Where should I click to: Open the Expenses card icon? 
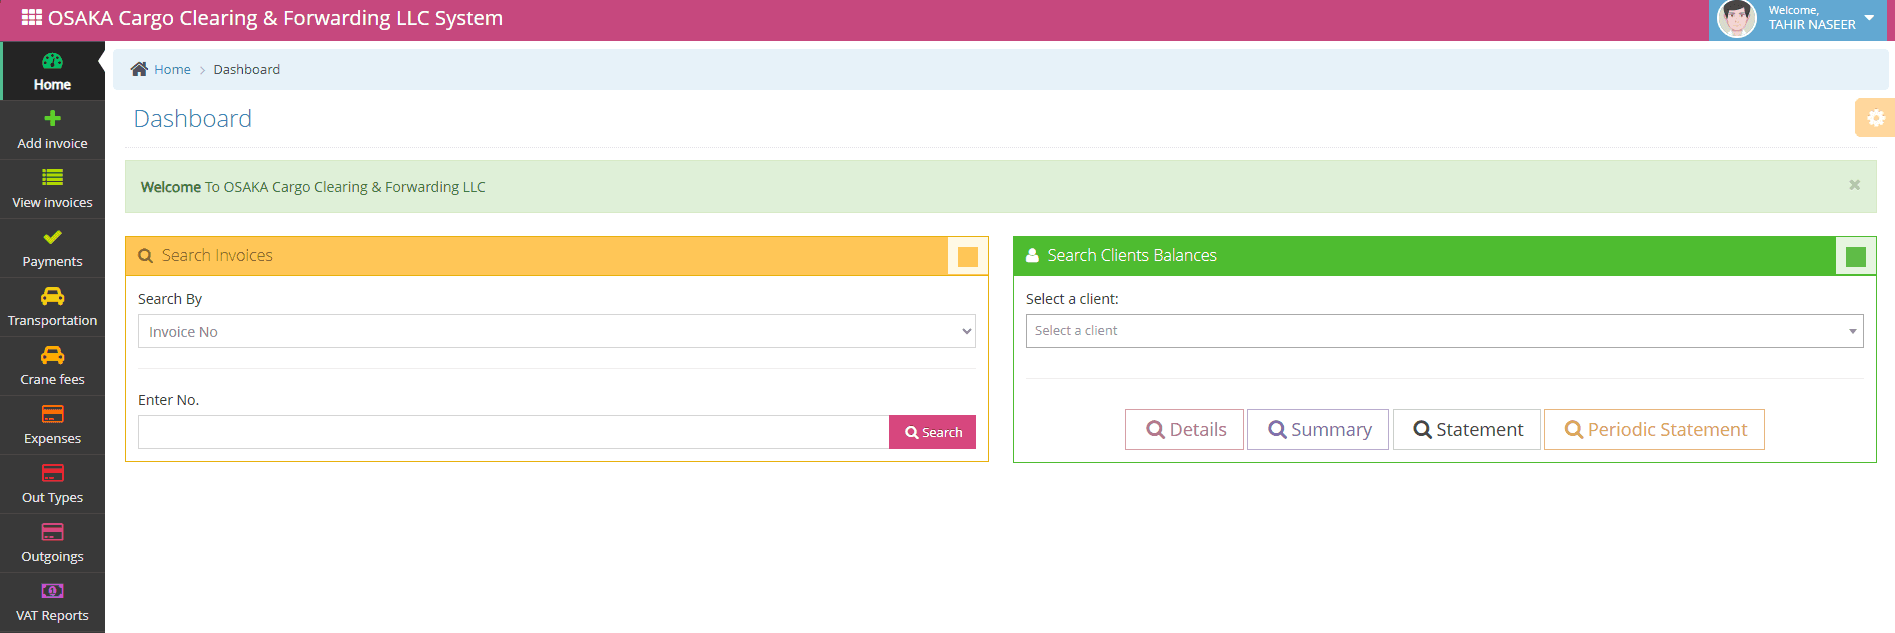pos(52,414)
